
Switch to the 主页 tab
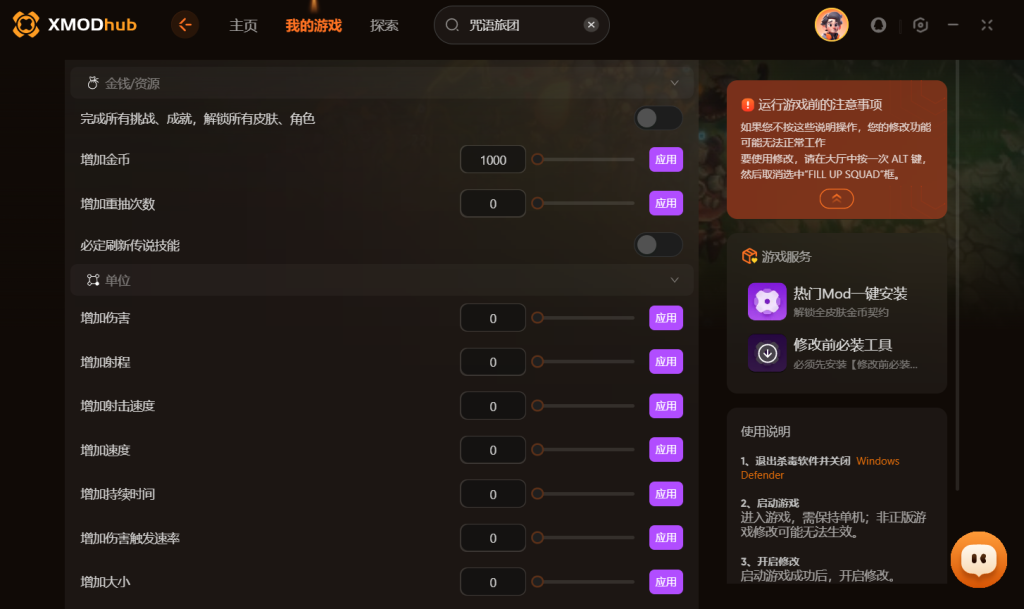243,25
